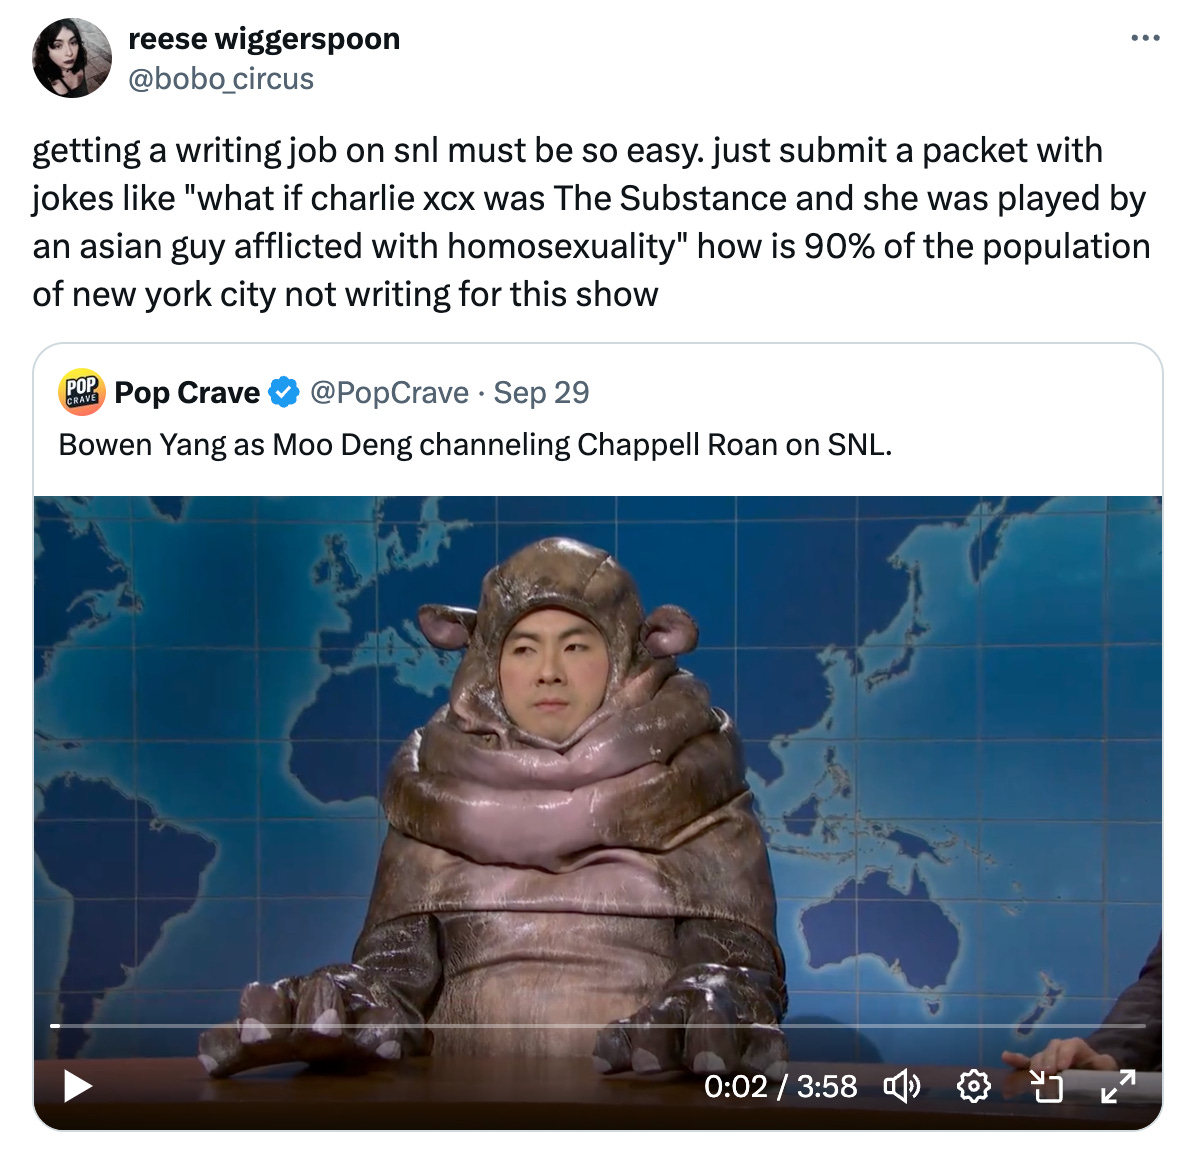Visit the @bobo_circus handle
1192x1154 pixels.
(x=221, y=79)
